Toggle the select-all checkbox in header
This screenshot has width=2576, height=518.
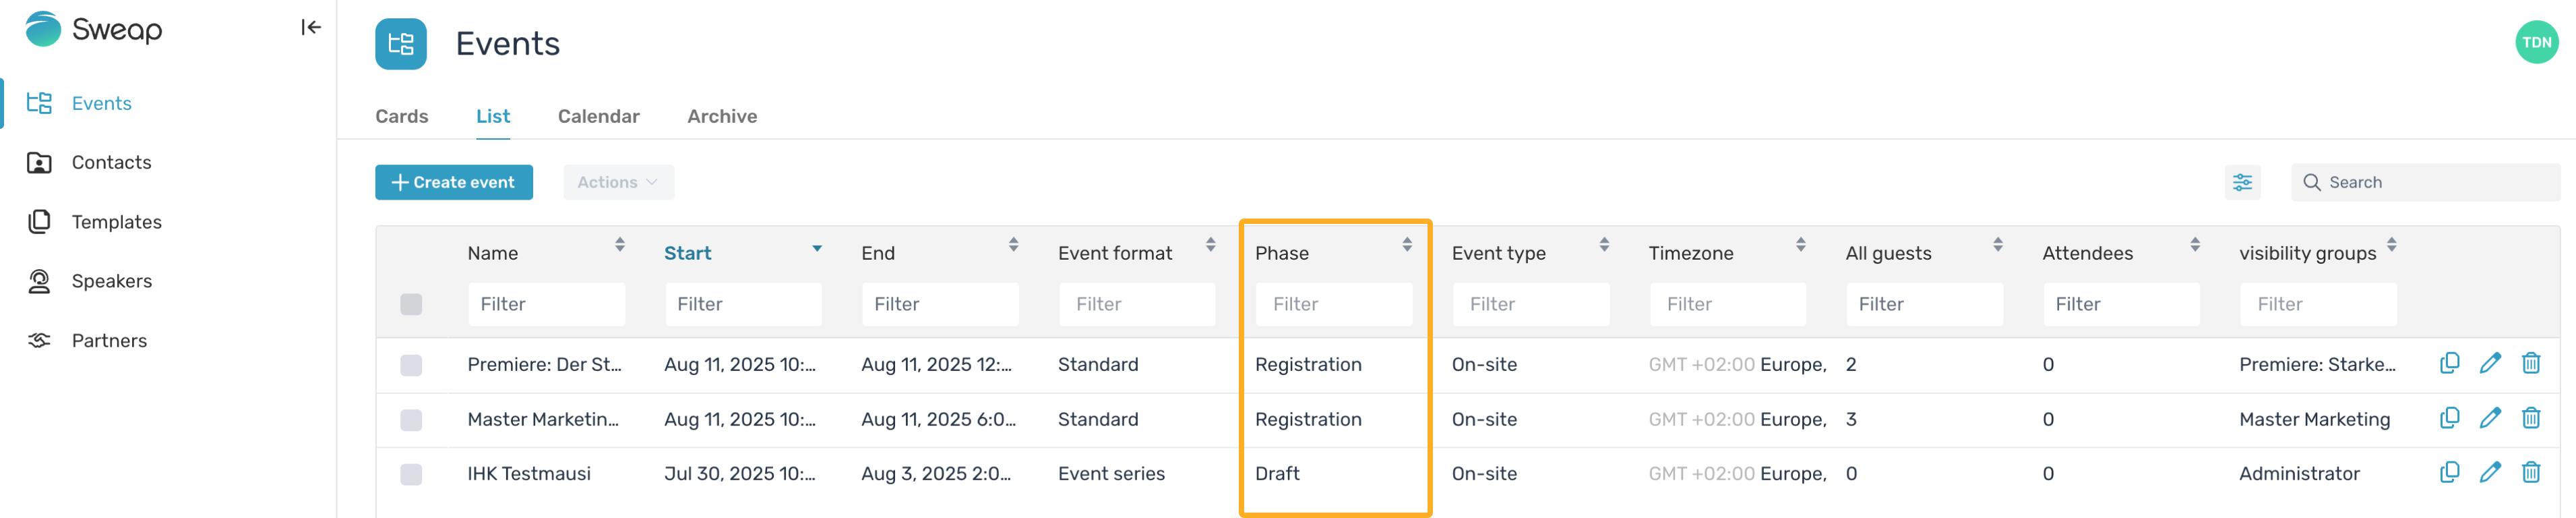tap(411, 304)
